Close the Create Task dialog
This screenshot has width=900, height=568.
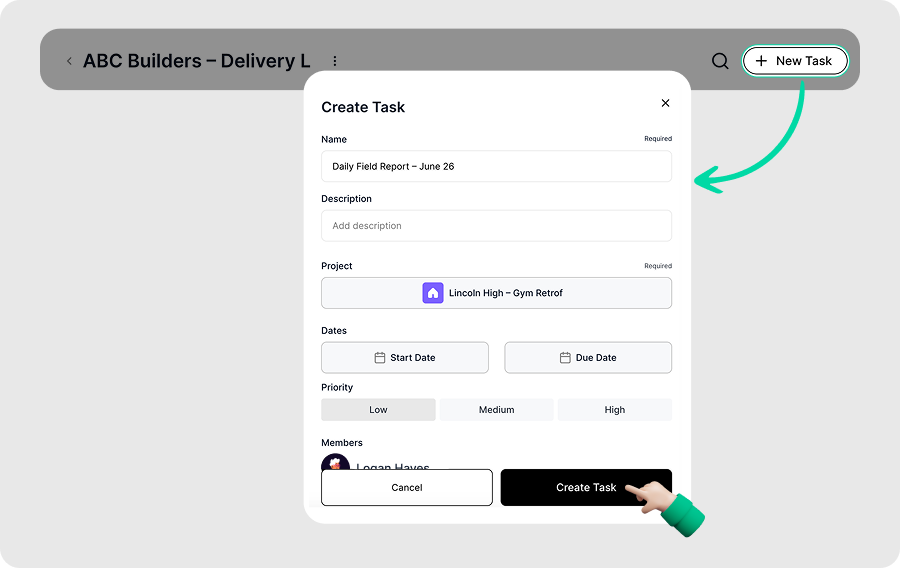[x=665, y=103]
